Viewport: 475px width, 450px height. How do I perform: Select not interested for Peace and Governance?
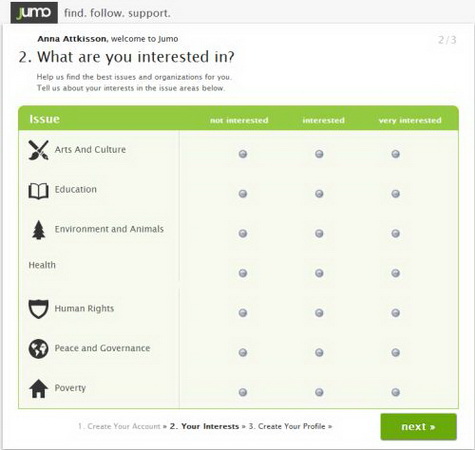[x=243, y=352]
